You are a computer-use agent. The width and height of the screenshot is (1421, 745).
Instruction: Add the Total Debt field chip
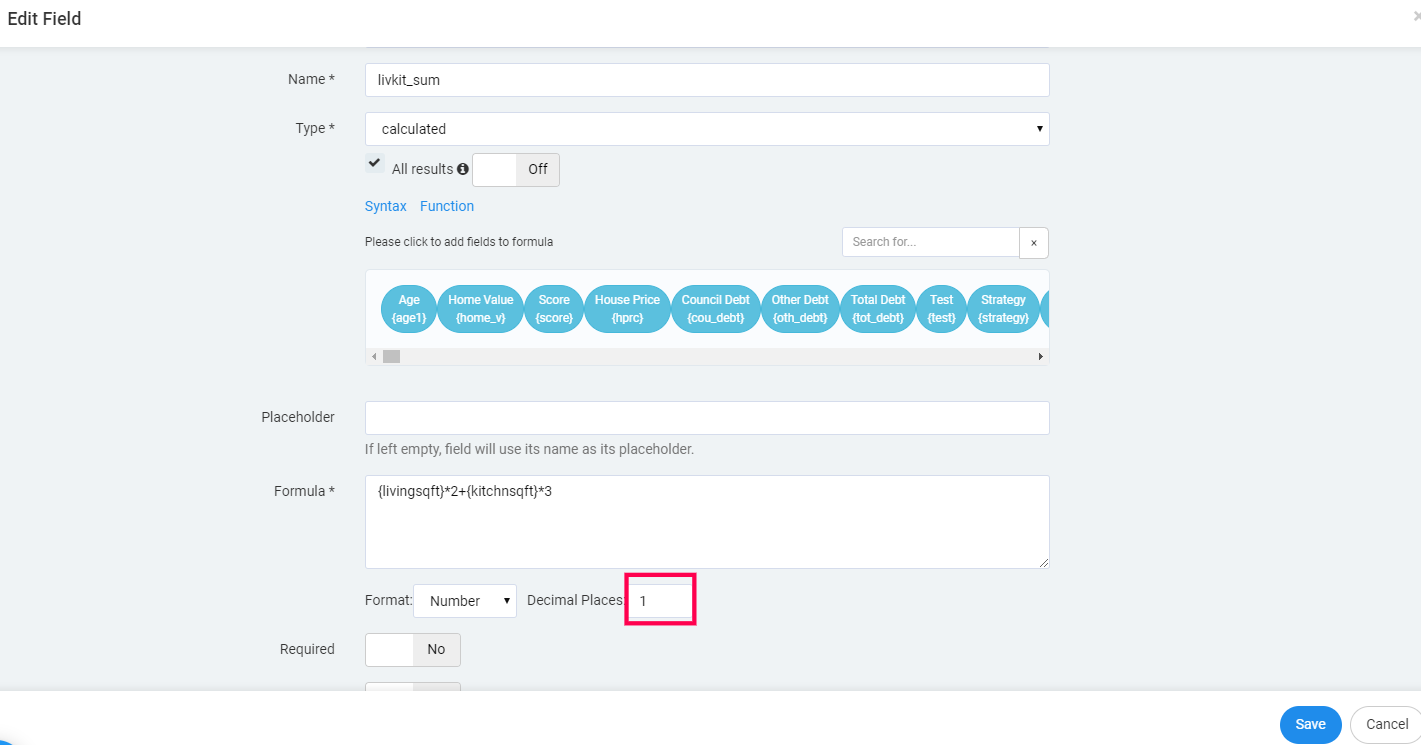pyautogui.click(x=878, y=309)
